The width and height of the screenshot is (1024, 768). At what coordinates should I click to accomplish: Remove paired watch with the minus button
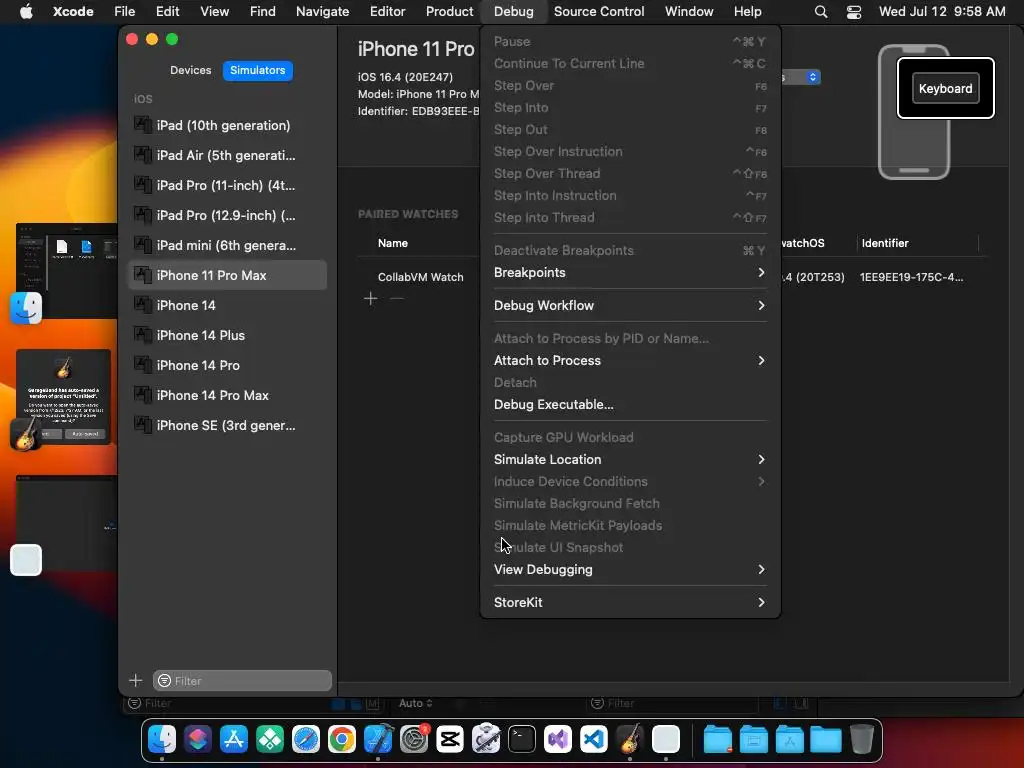[396, 299]
